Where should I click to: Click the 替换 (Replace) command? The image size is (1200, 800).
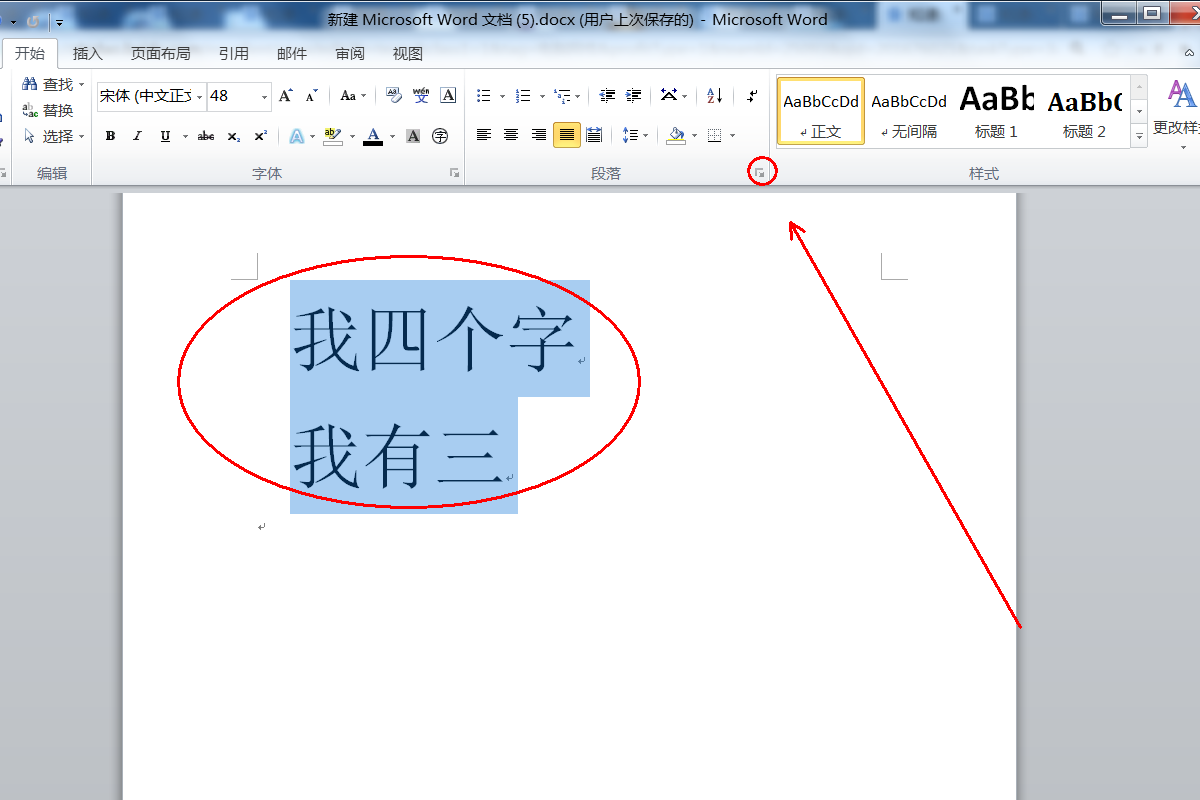click(x=56, y=110)
